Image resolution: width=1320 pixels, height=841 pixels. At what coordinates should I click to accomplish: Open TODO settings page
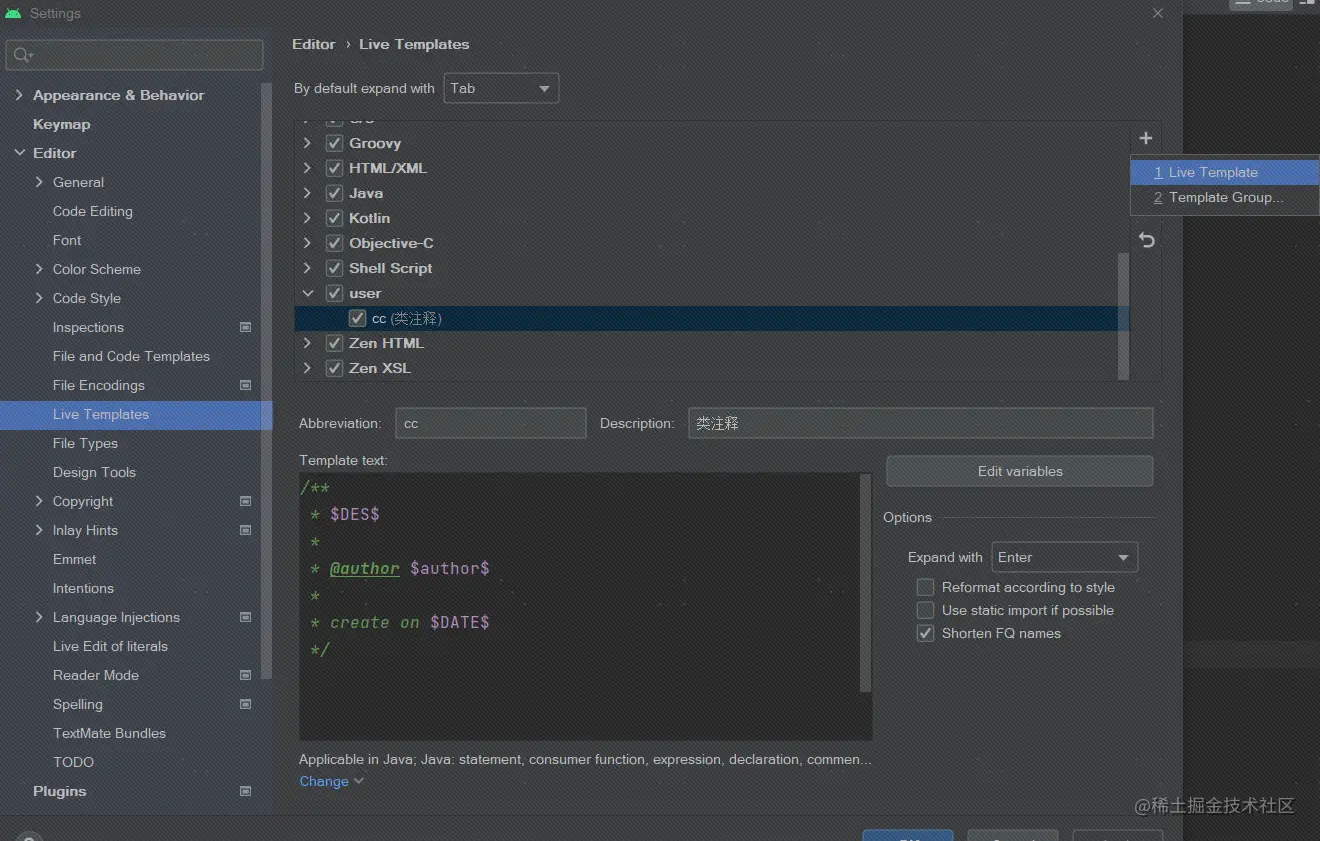(73, 762)
